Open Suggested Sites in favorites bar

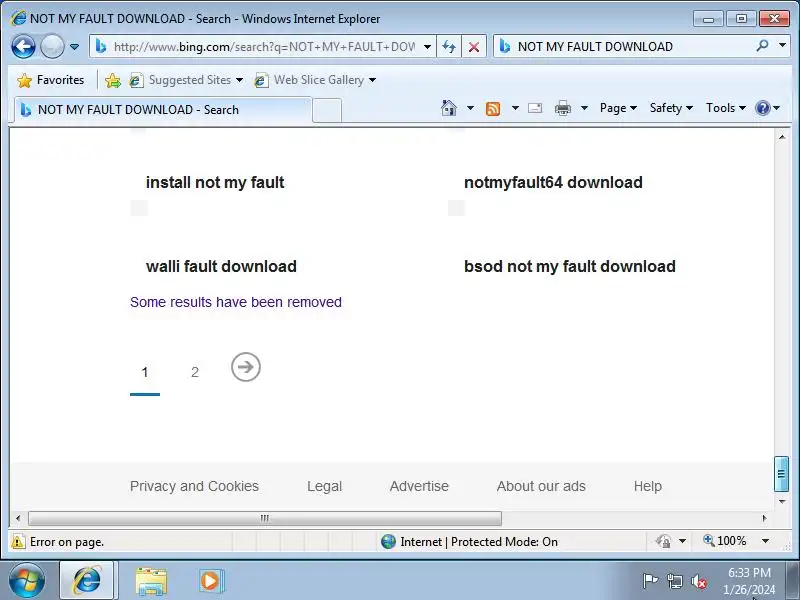pos(186,80)
